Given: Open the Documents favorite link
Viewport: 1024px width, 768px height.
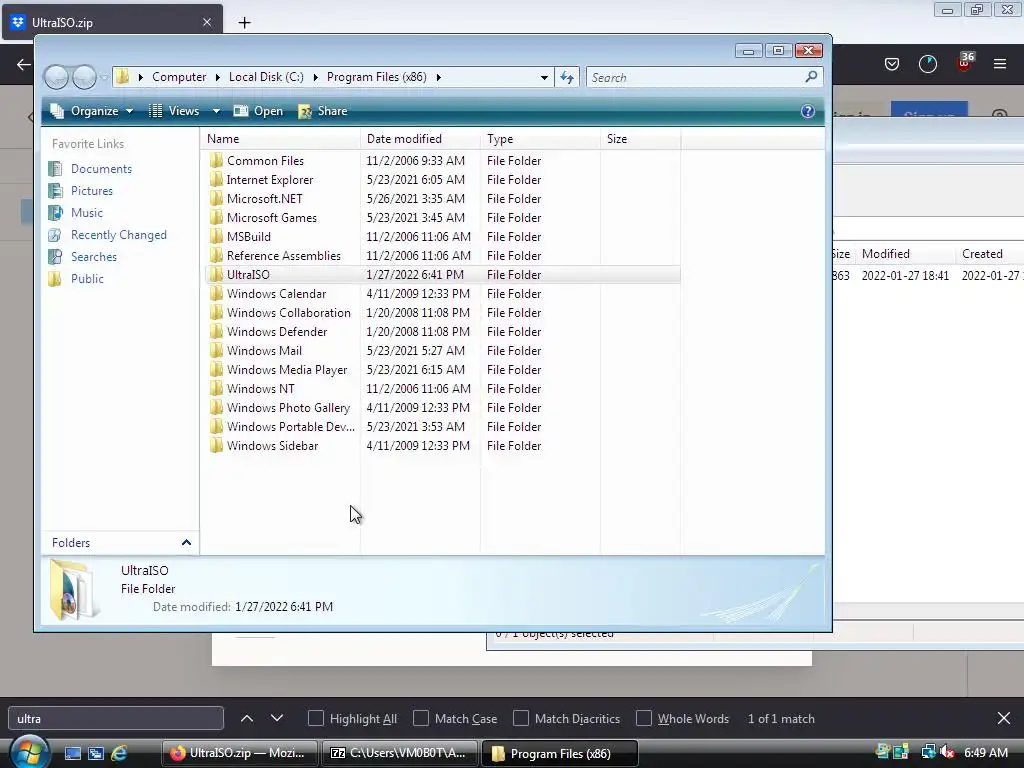Looking at the screenshot, I should coord(101,168).
